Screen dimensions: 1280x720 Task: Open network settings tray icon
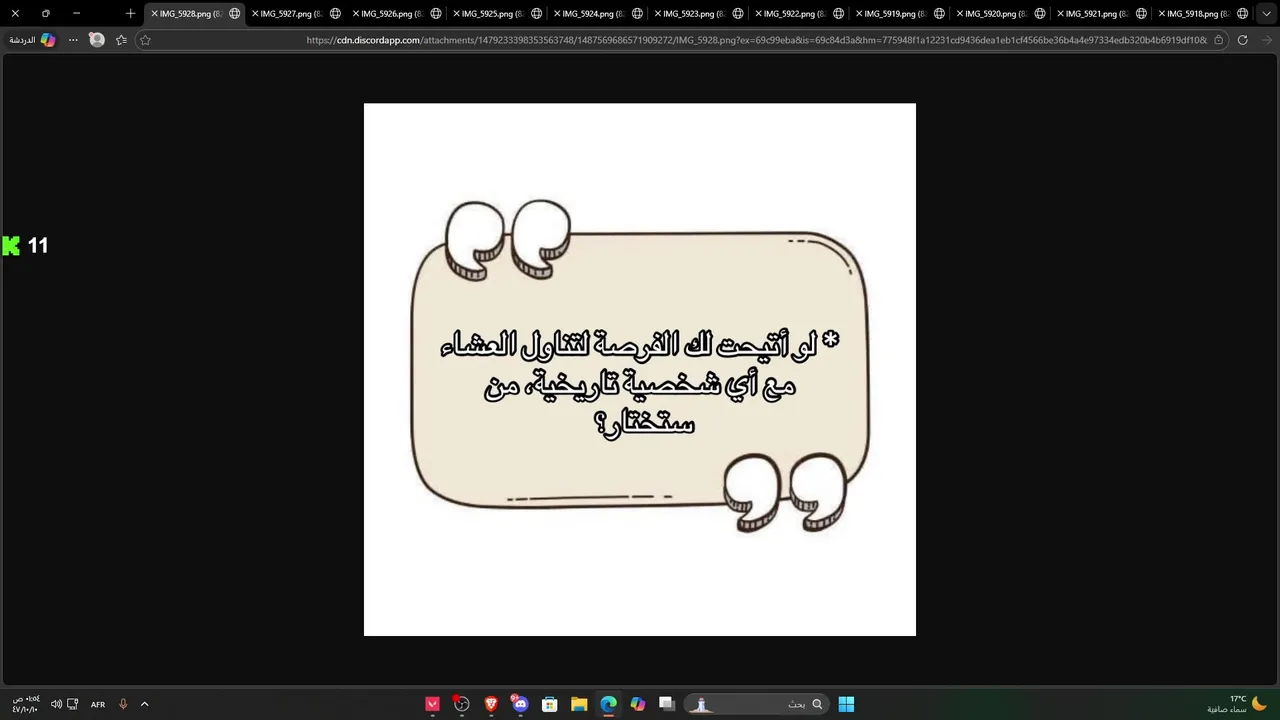click(73, 704)
